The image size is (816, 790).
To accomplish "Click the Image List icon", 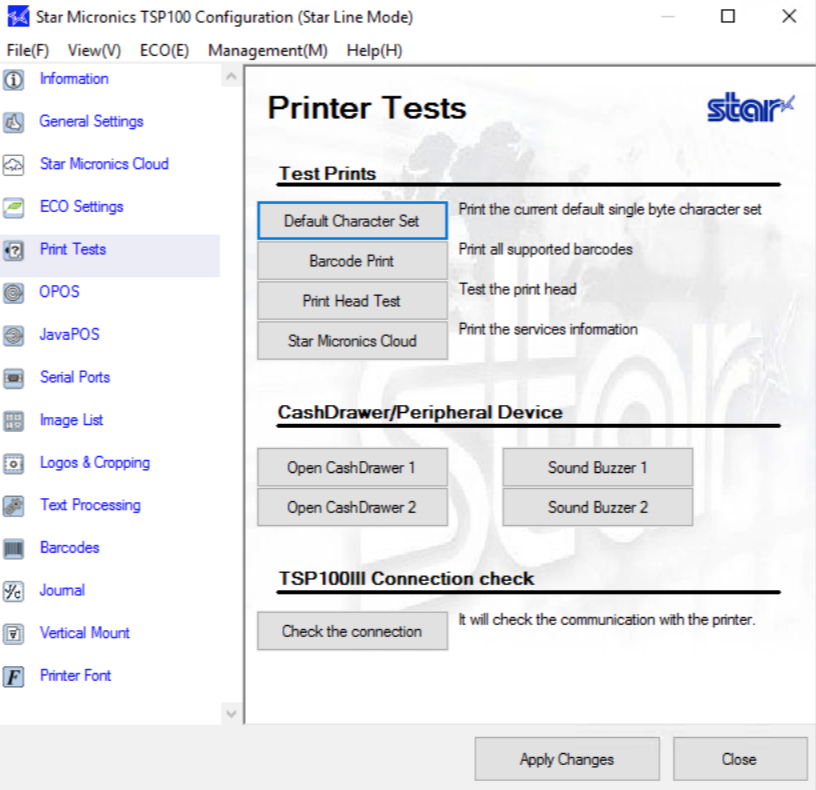I will pyautogui.click(x=14, y=421).
